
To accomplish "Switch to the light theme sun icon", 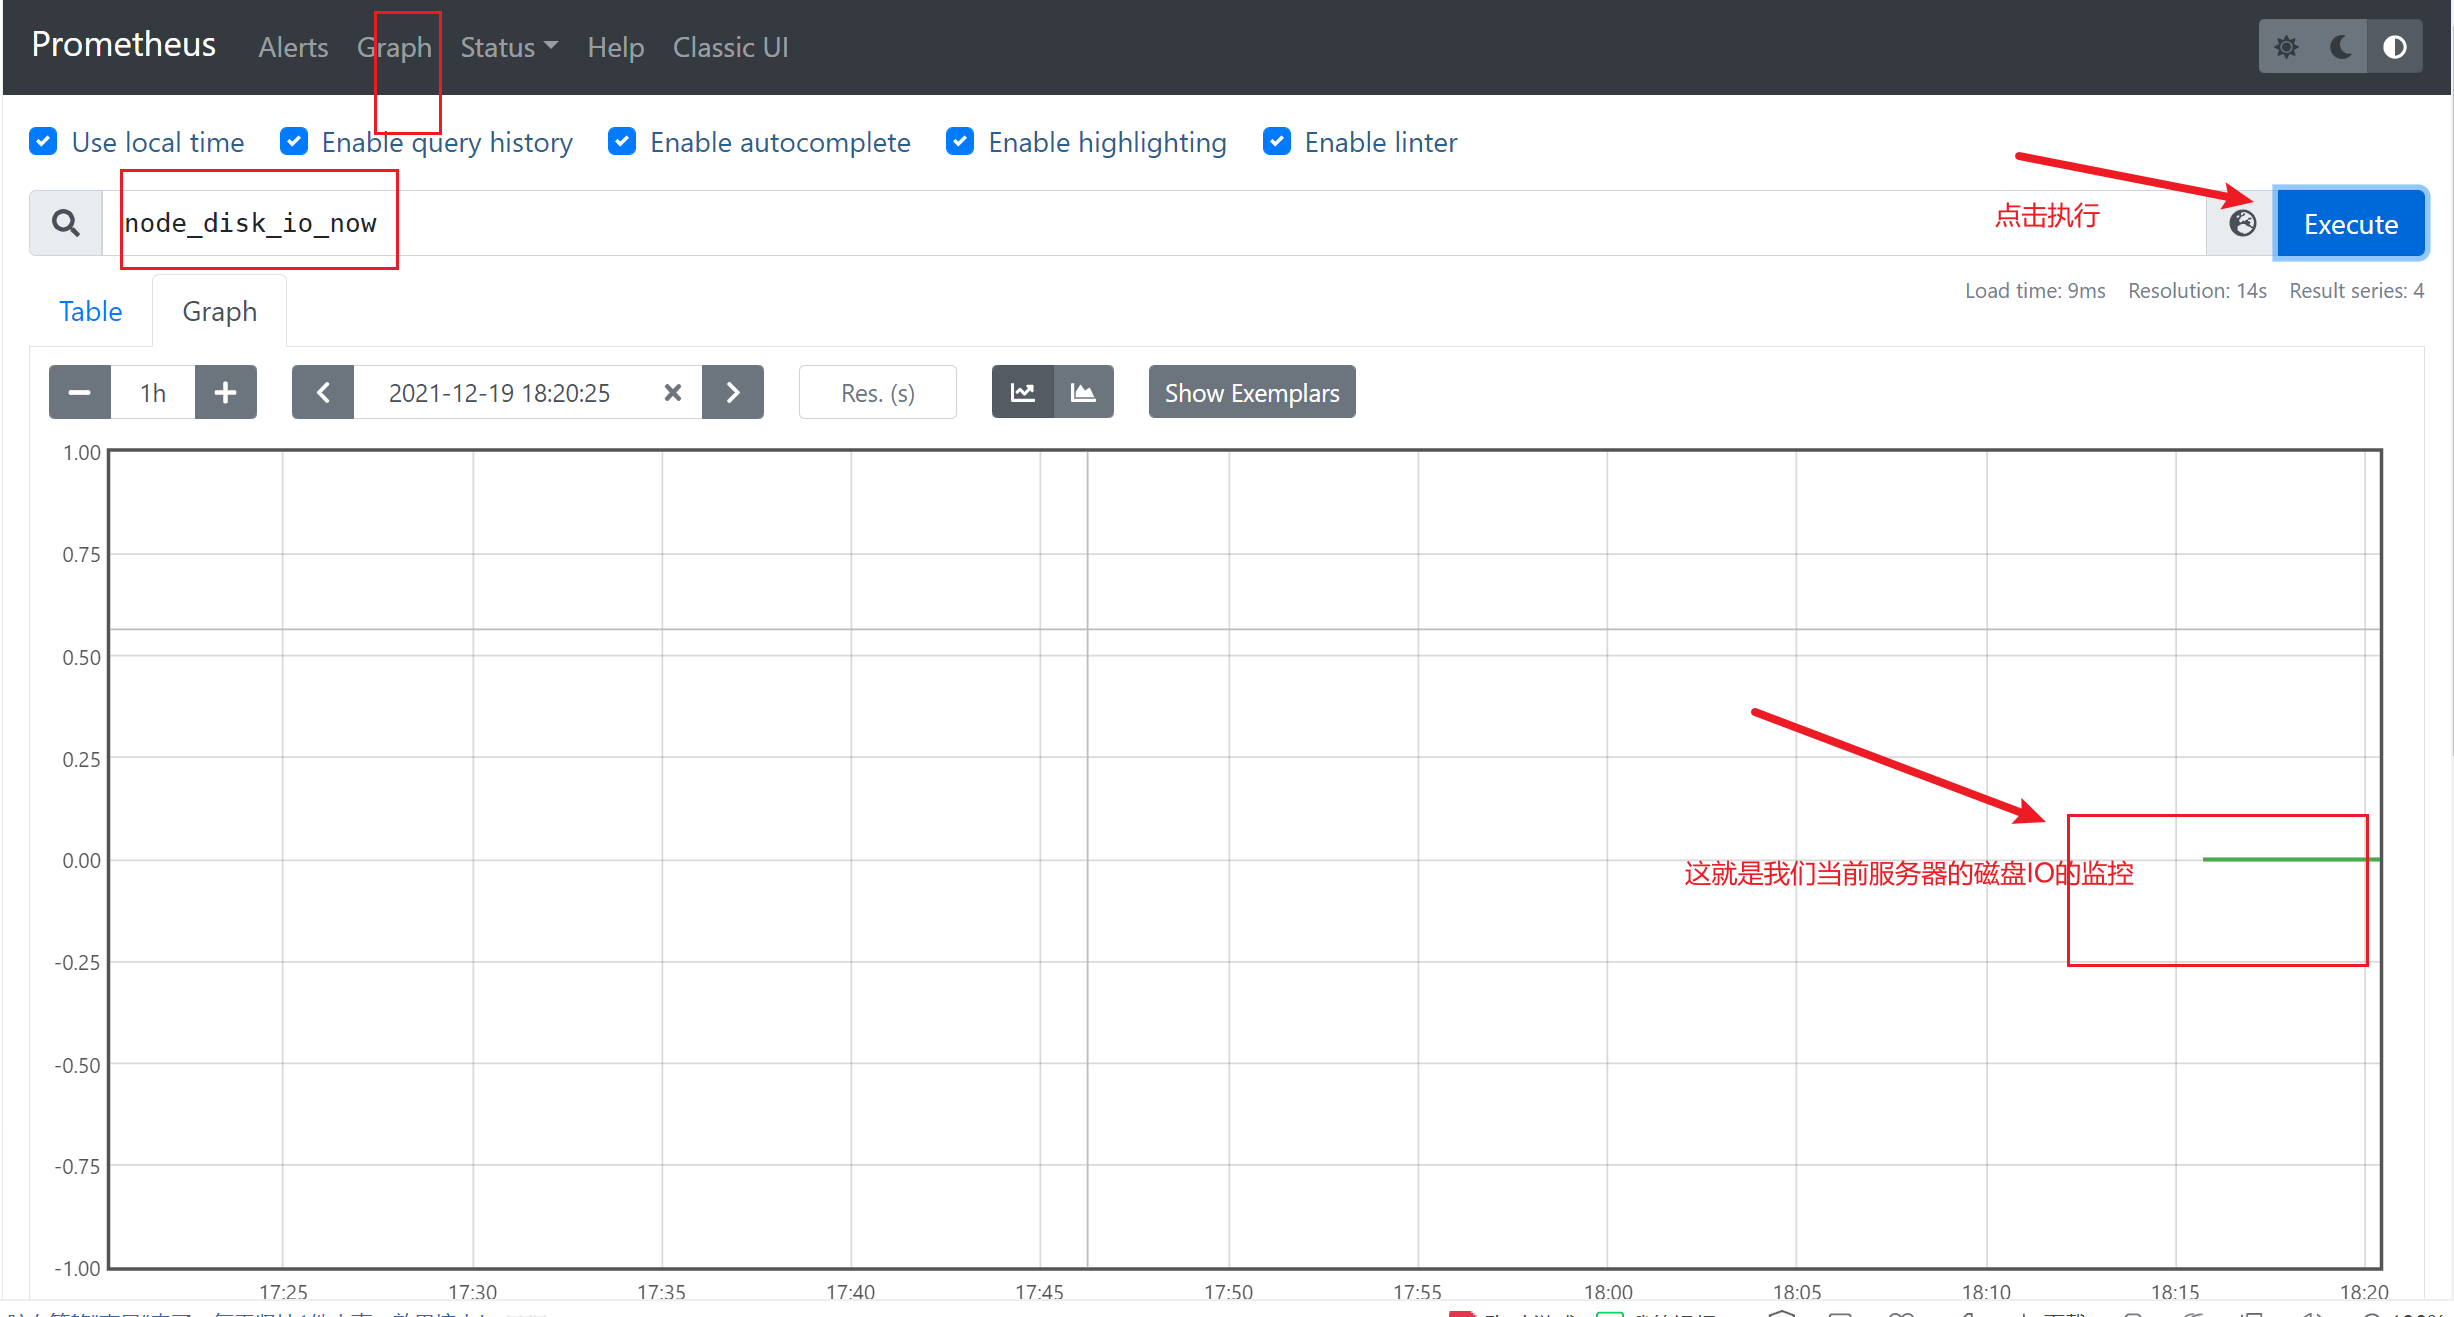I will pyautogui.click(x=2286, y=47).
